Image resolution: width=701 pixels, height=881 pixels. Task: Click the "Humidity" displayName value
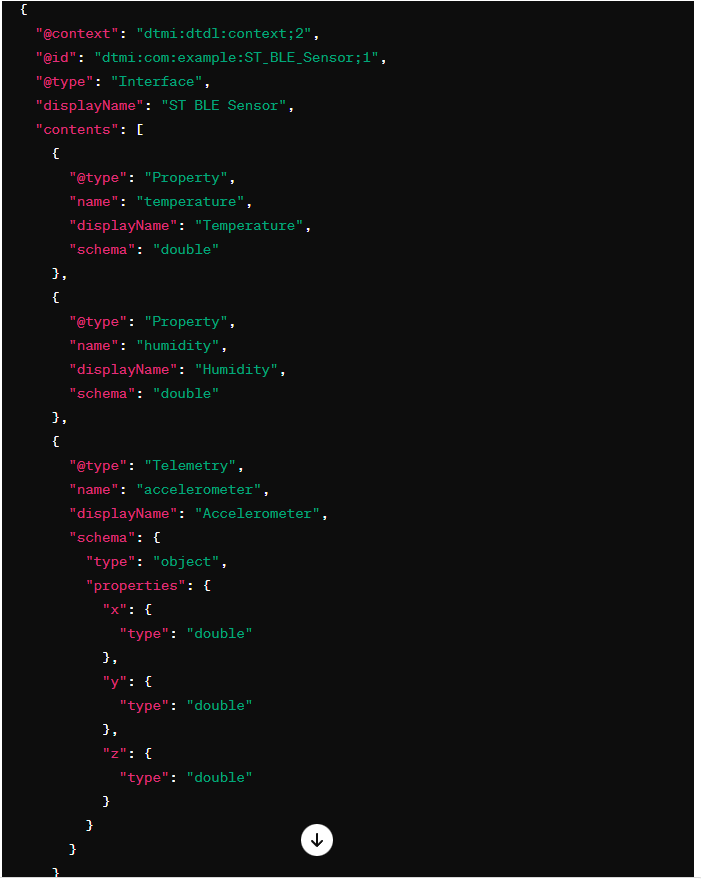point(236,370)
